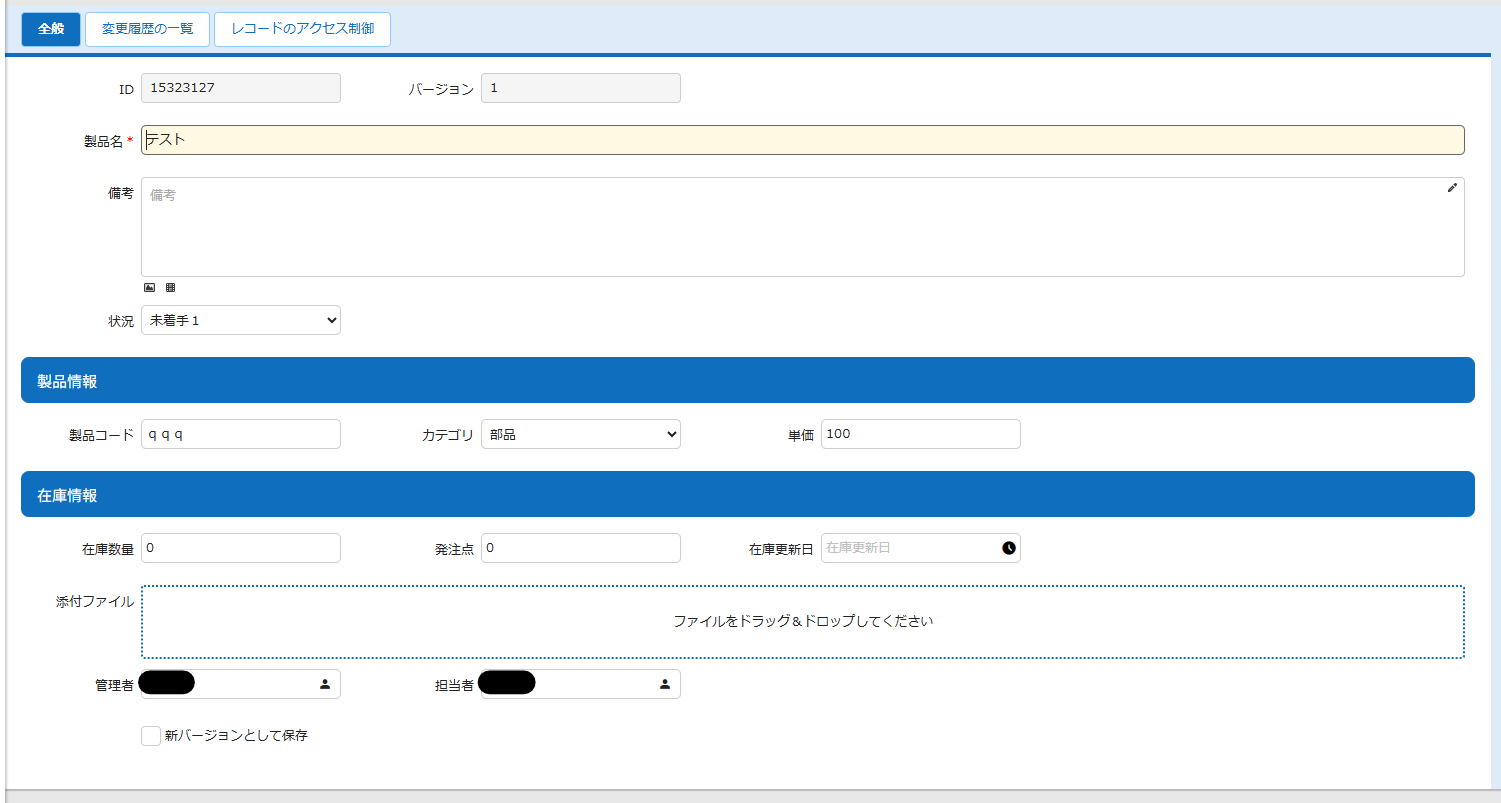Click the 発注点 input field
This screenshot has width=1501, height=803.
pos(581,548)
